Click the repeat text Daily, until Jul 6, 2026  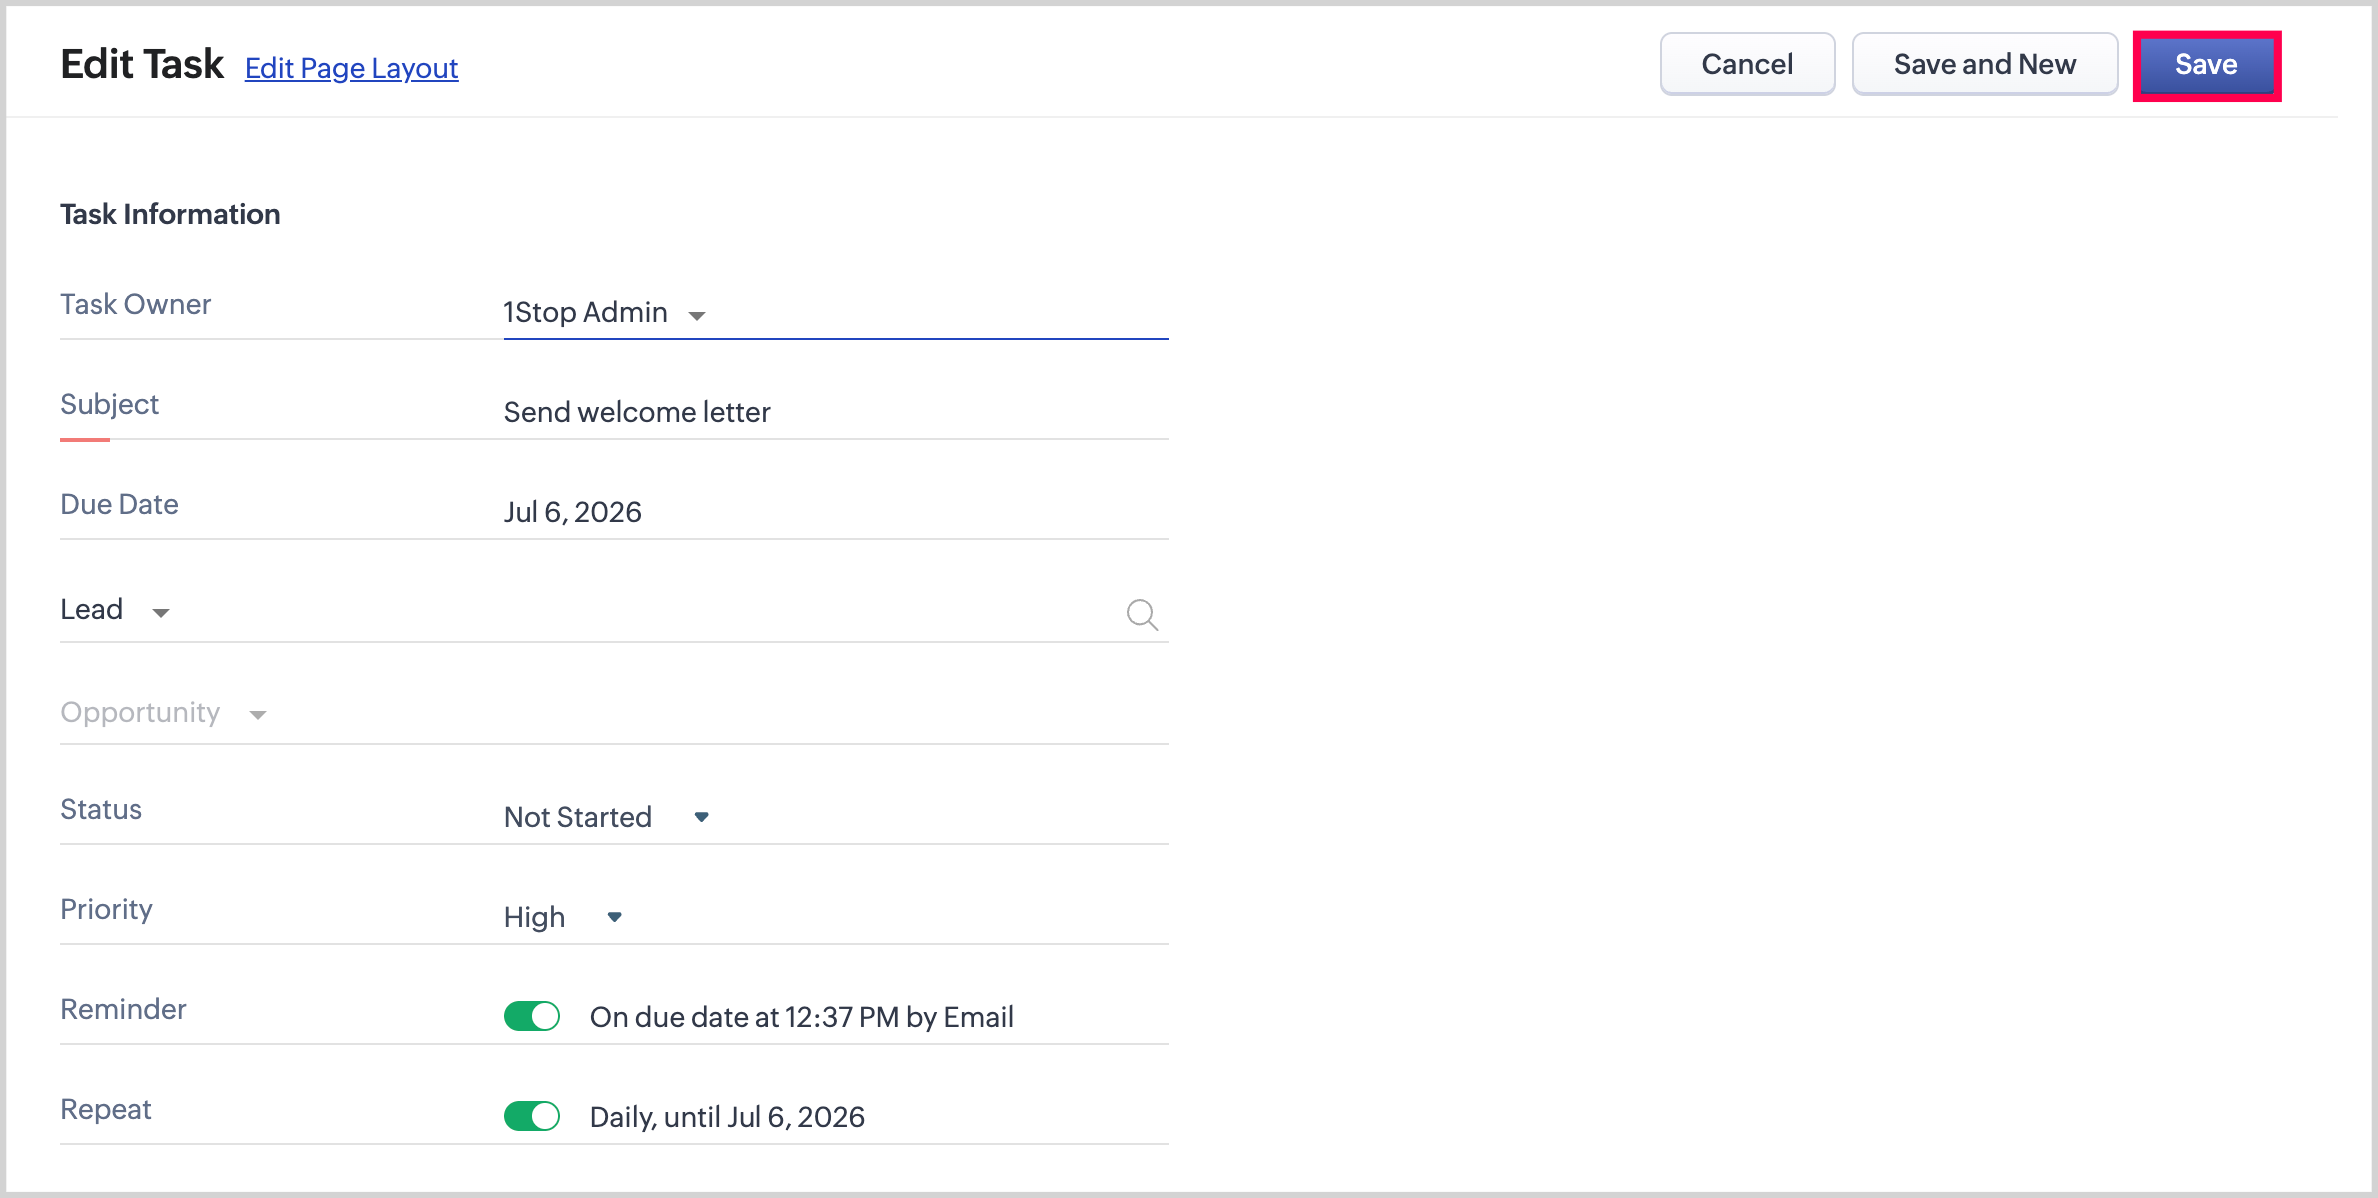(727, 1117)
